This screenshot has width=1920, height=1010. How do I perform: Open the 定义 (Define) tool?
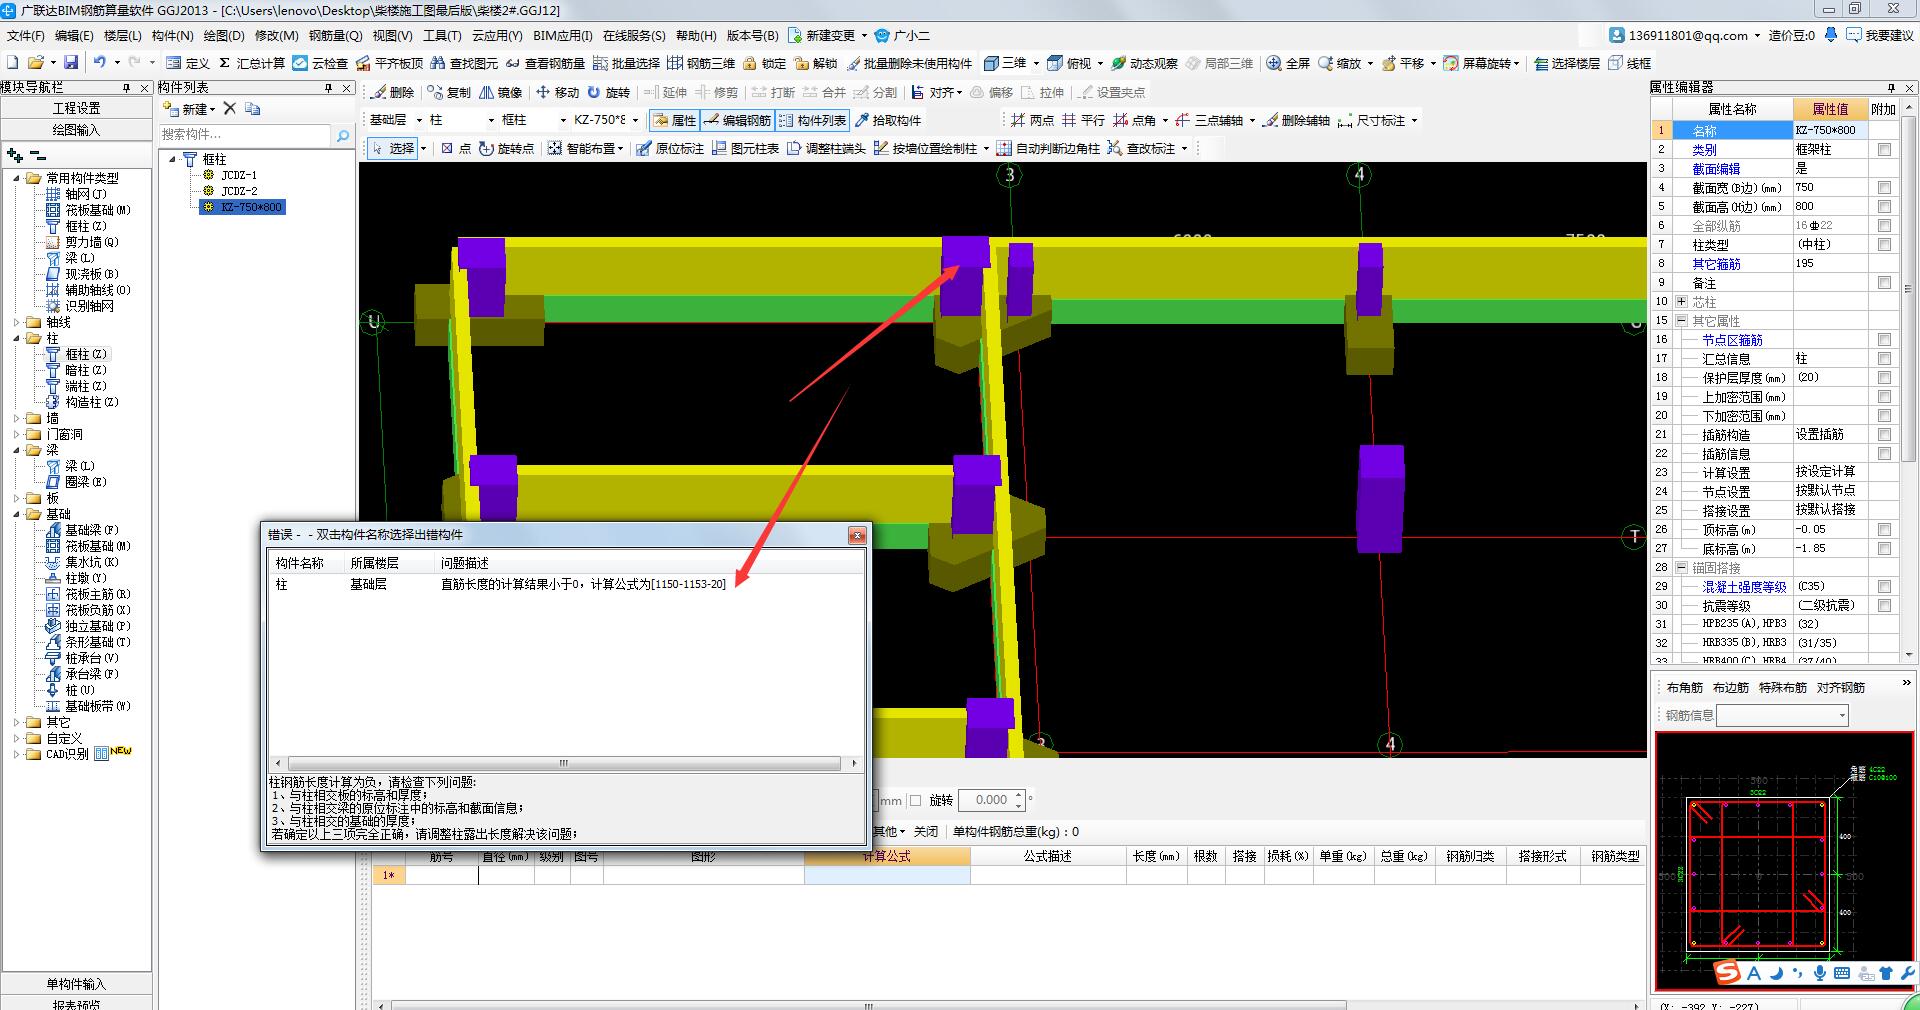188,63
